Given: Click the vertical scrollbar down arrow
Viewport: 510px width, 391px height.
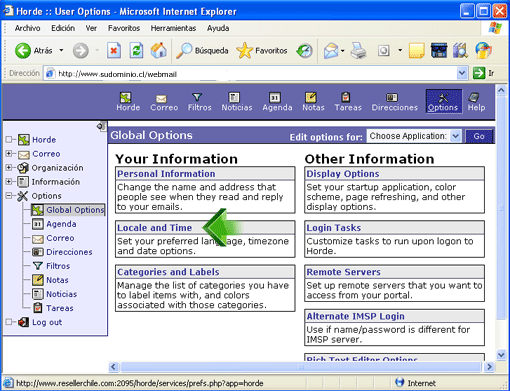Looking at the screenshot, I should pos(501,355).
